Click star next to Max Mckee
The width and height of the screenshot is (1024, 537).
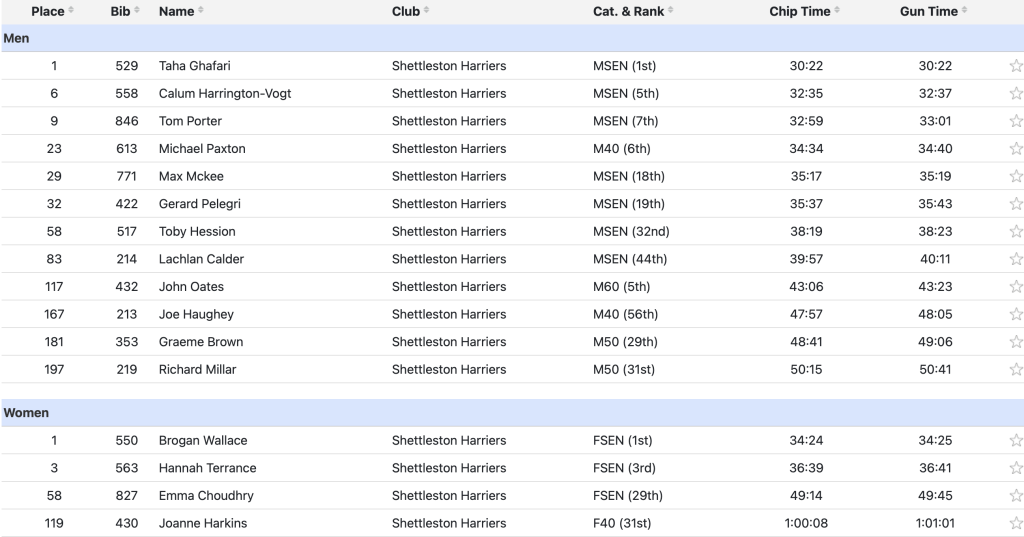point(1016,176)
